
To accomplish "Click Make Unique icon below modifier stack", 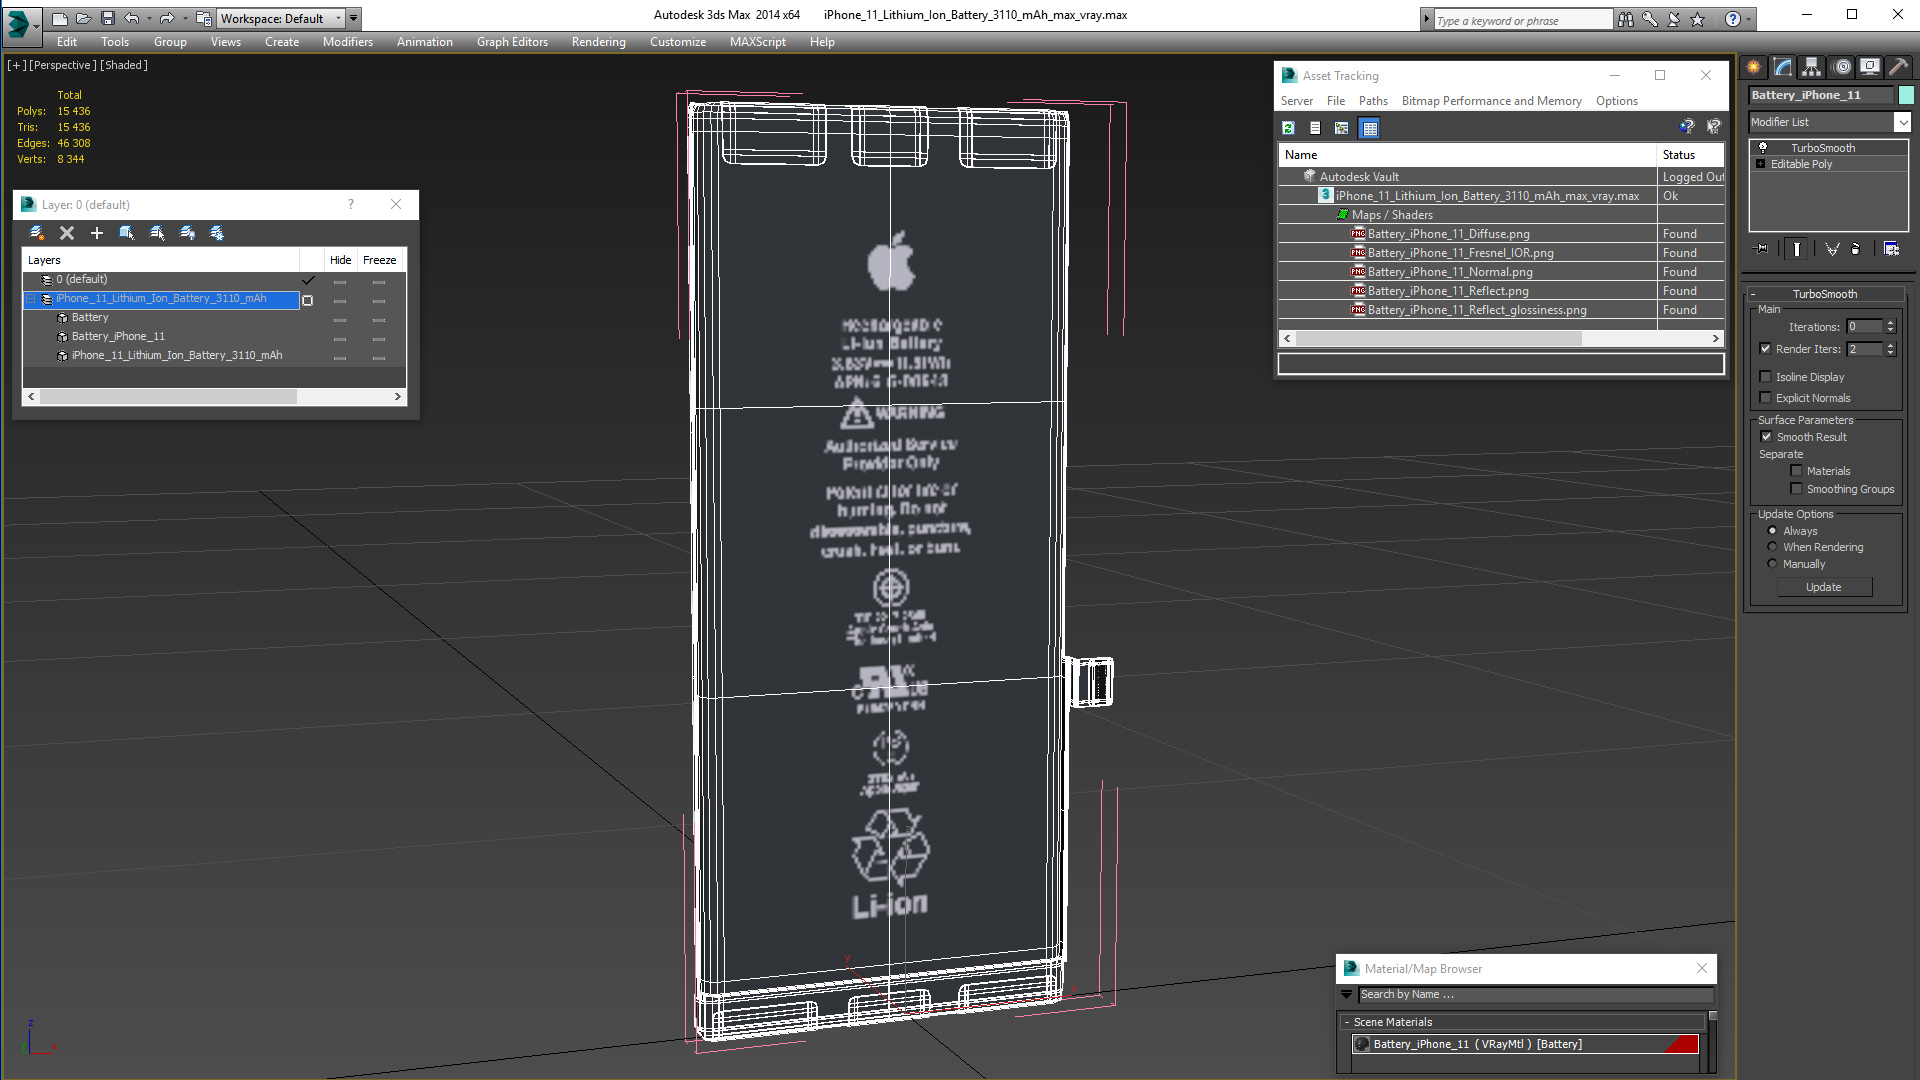I will tap(1832, 249).
